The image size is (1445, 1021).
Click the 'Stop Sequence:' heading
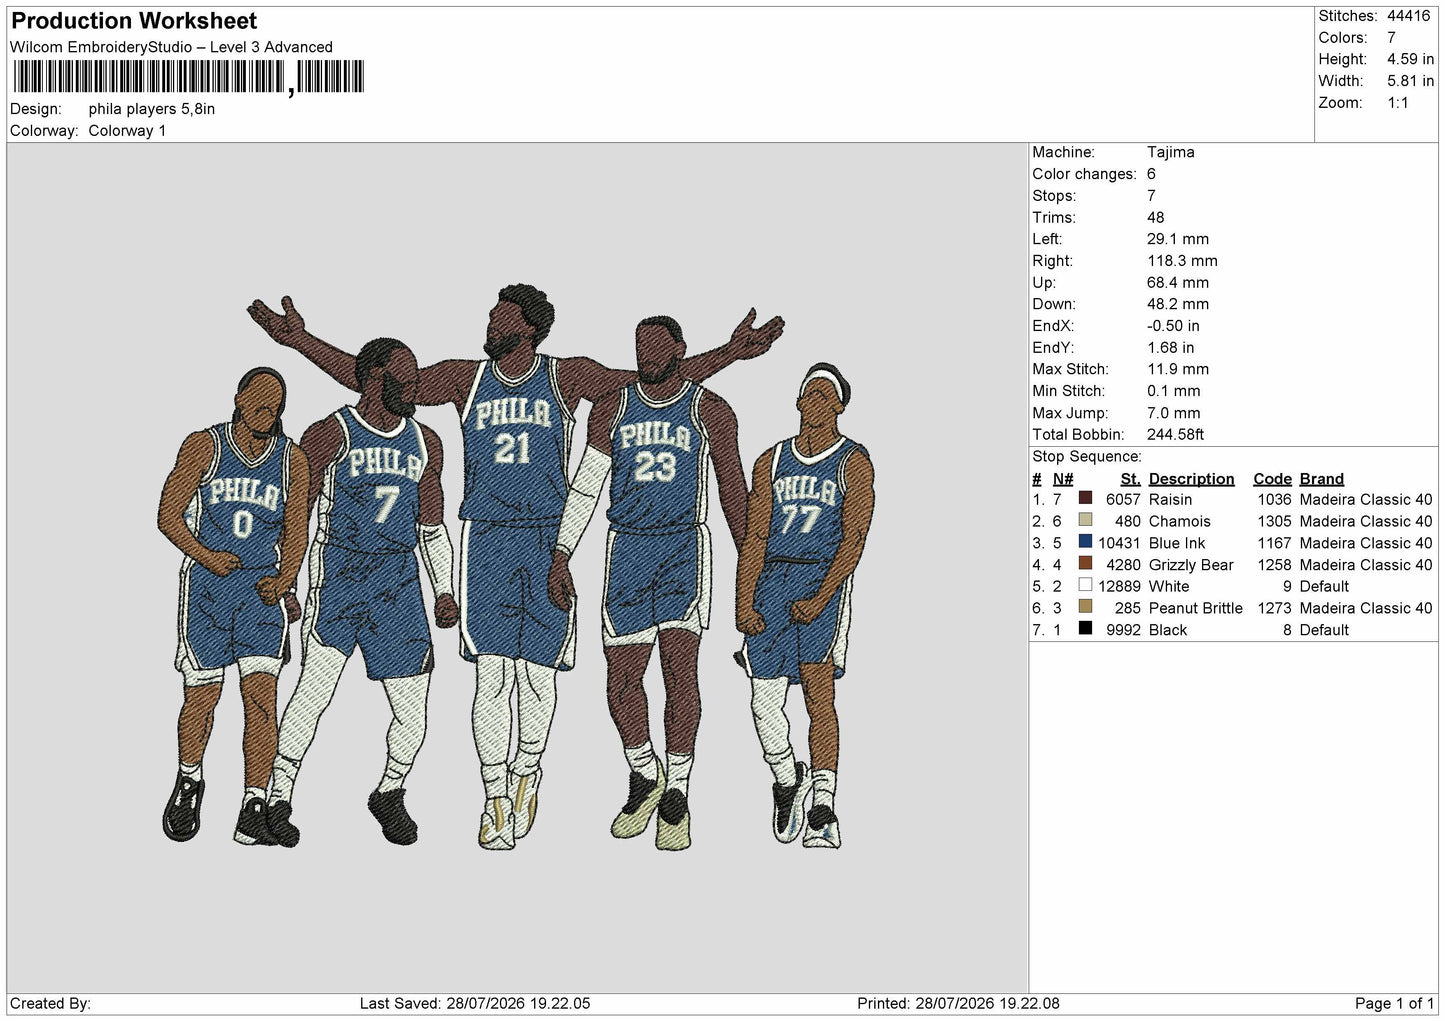pos(1087,457)
